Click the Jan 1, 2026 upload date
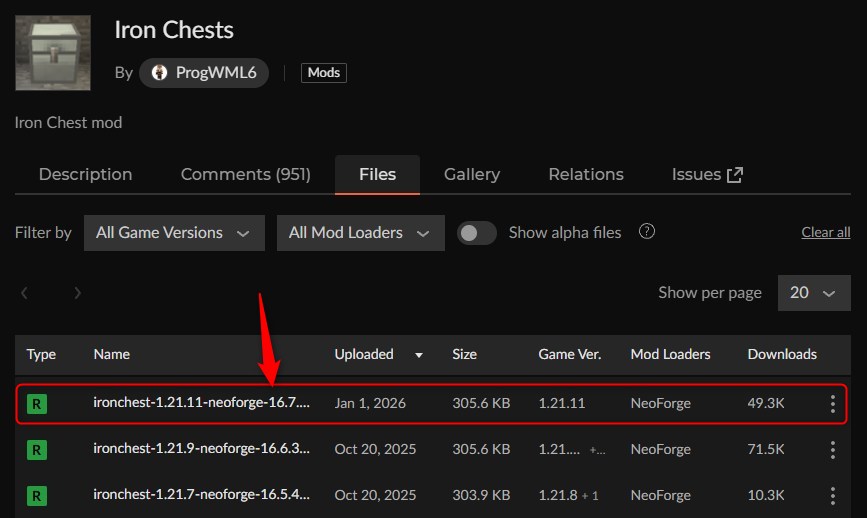Image resolution: width=867 pixels, height=518 pixels. (370, 403)
